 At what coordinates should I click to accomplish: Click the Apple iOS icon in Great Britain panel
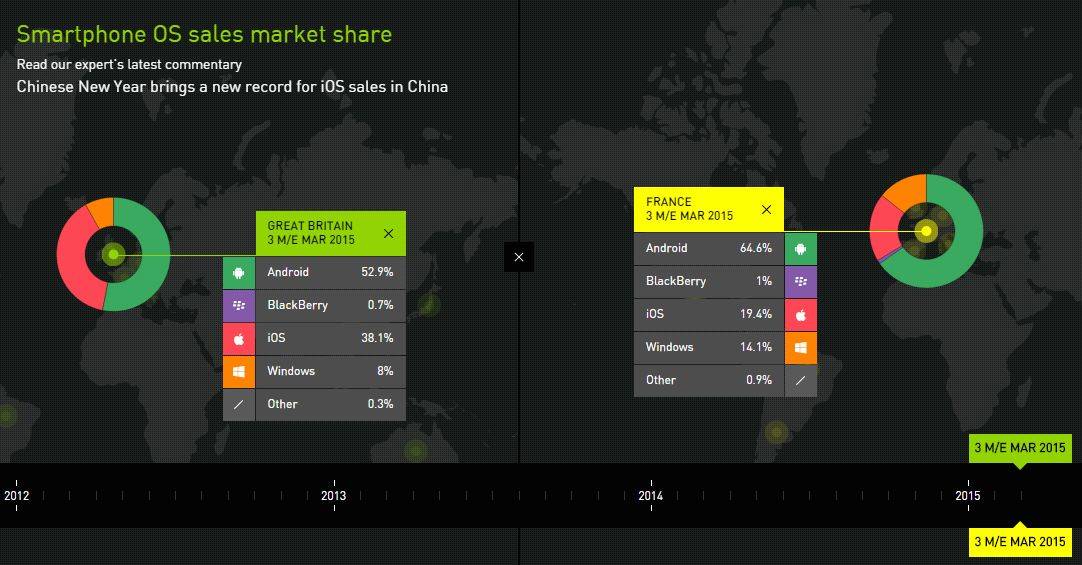(239, 338)
